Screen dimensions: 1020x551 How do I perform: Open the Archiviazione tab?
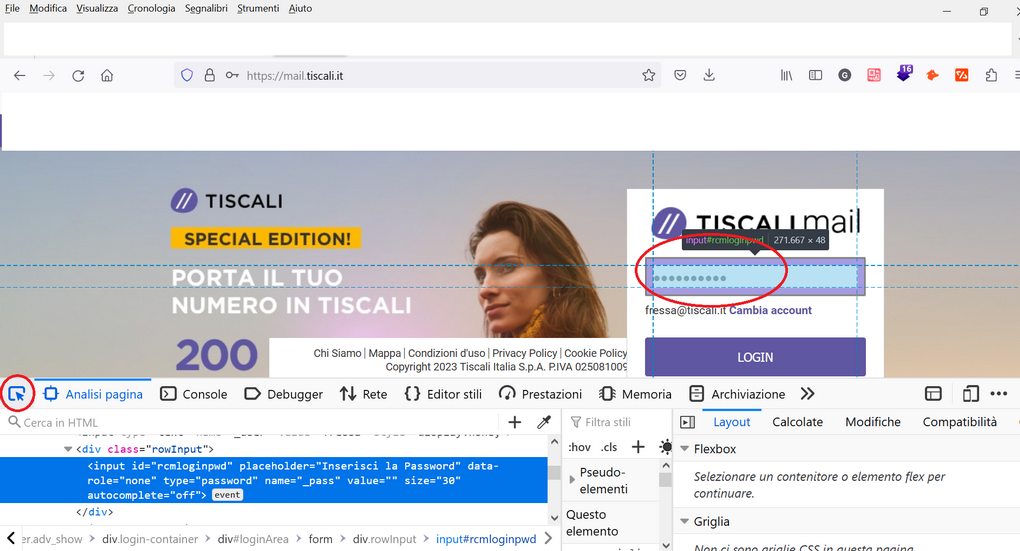click(x=737, y=394)
